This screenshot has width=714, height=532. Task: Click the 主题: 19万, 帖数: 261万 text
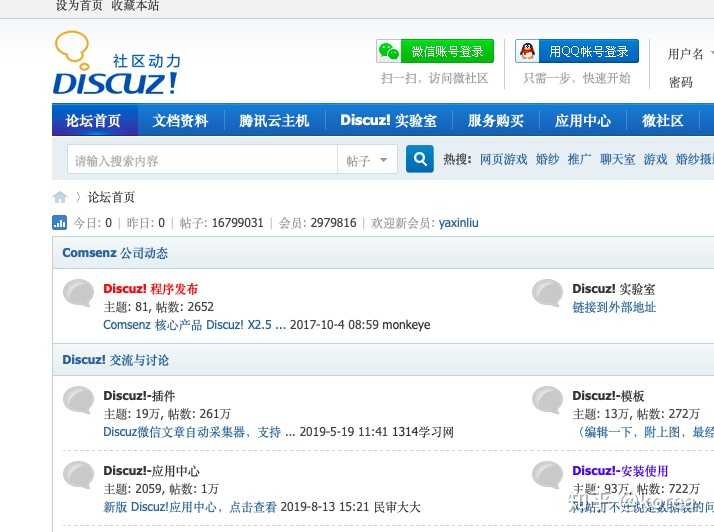[167, 414]
